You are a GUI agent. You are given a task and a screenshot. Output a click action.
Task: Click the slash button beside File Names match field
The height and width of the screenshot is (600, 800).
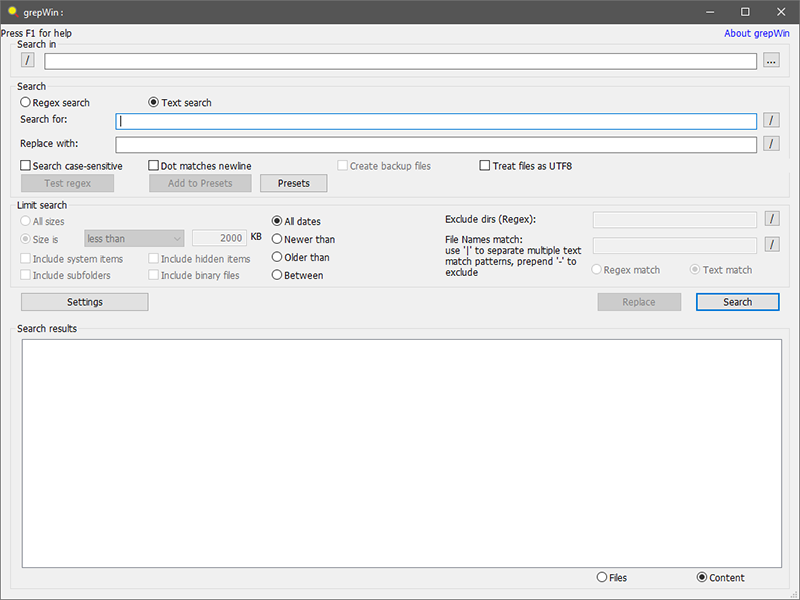(x=771, y=244)
